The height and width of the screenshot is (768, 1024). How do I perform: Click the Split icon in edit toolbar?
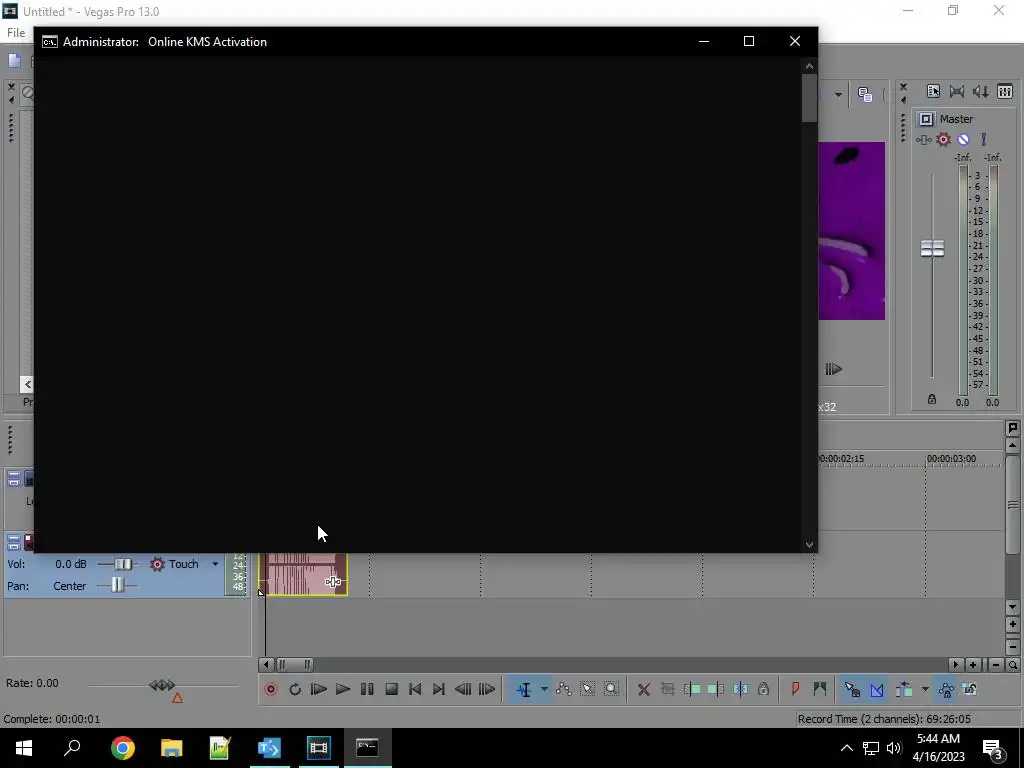(740, 689)
